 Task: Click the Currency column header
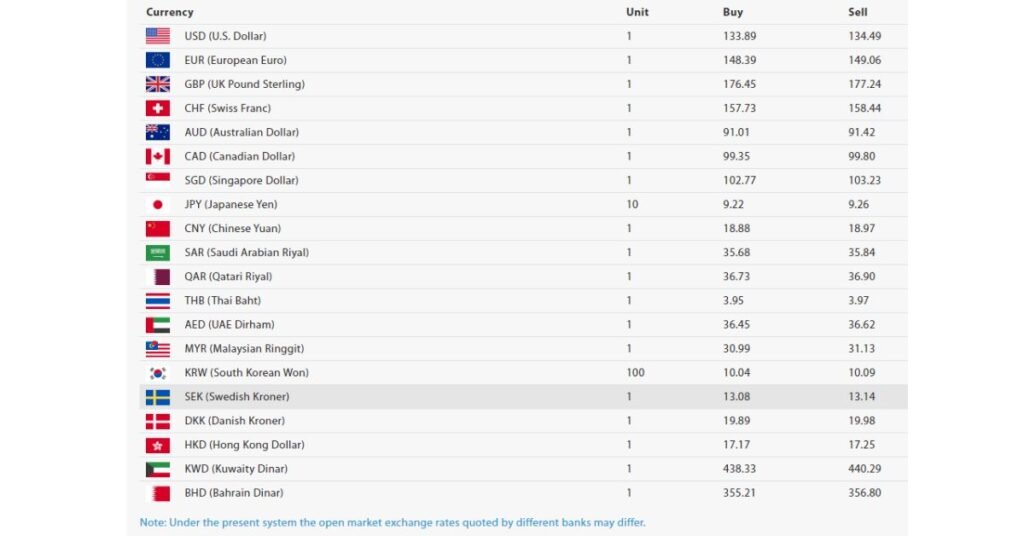click(x=170, y=12)
